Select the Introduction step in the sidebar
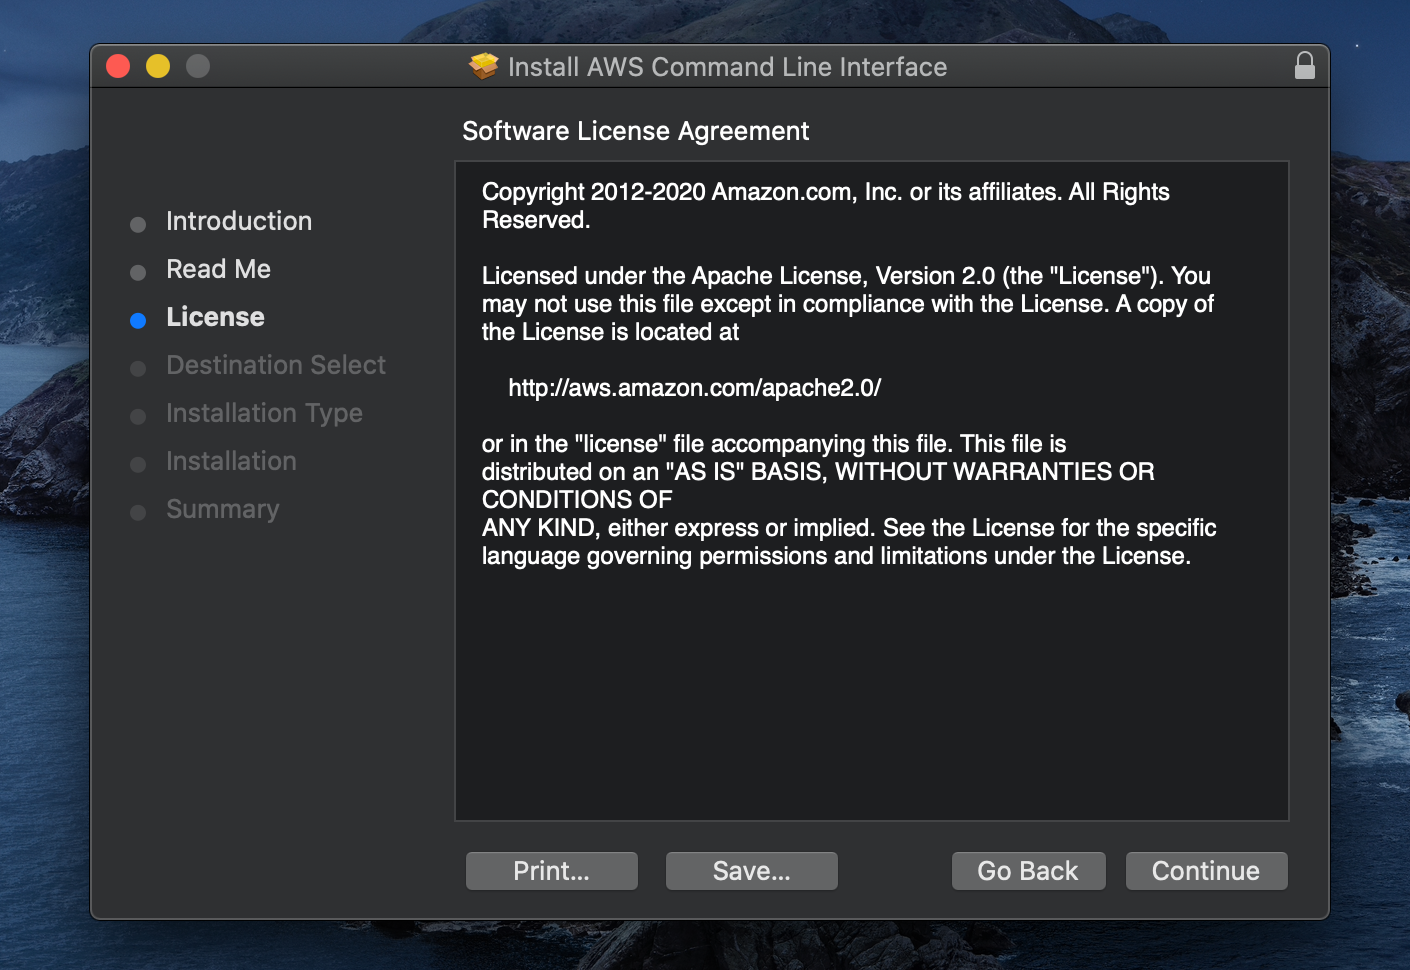 239,221
